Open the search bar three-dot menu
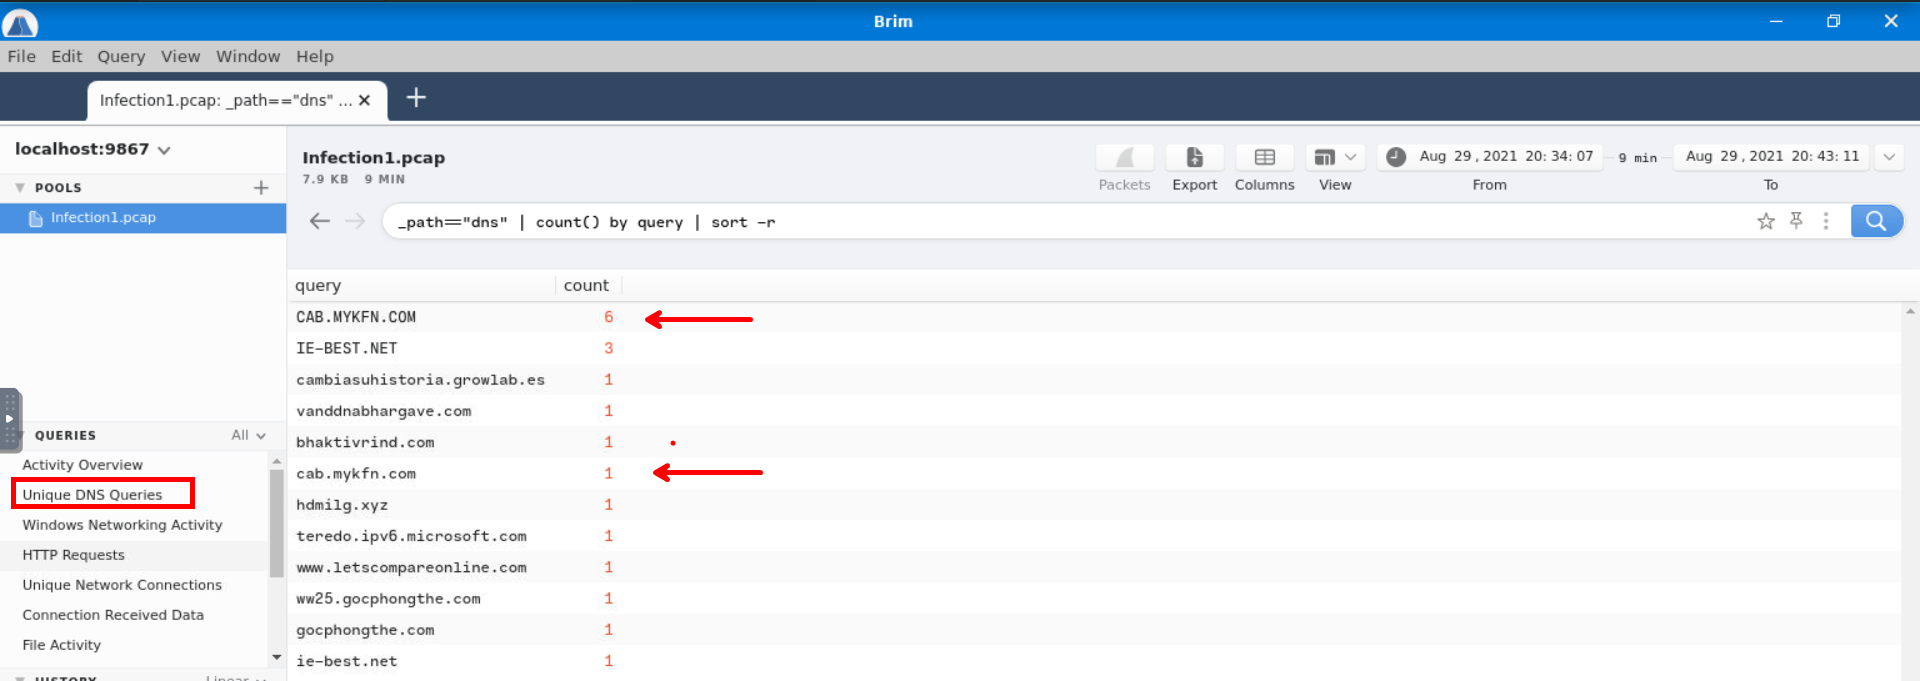The image size is (1920, 681). (x=1826, y=221)
